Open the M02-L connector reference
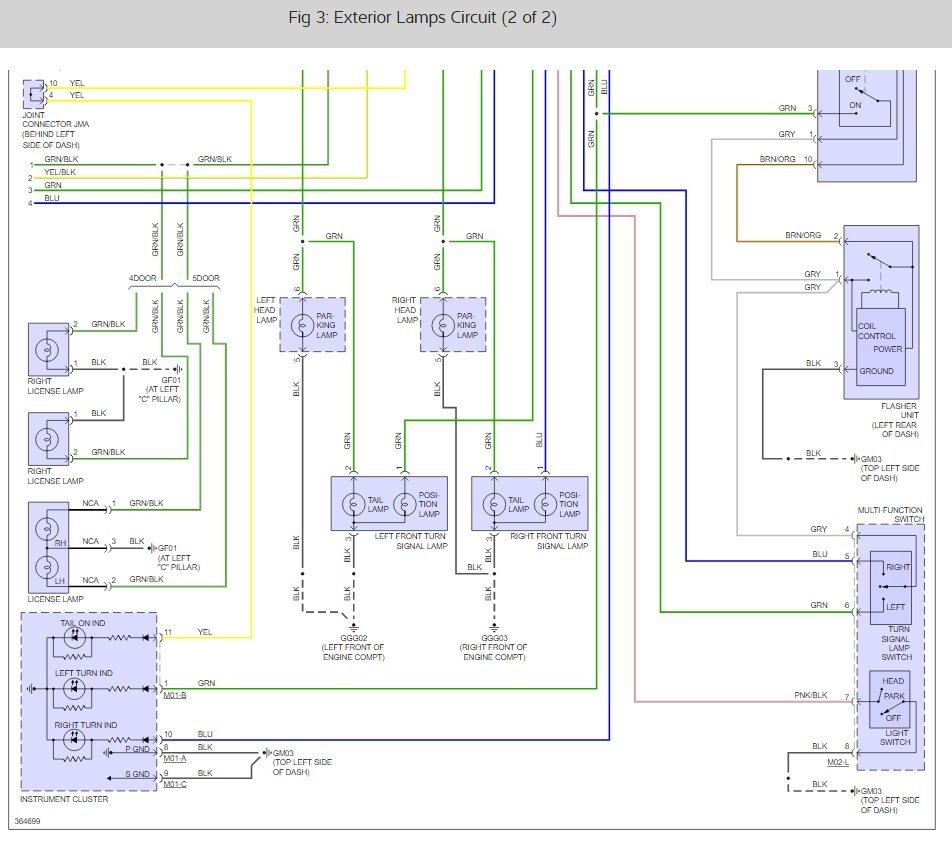This screenshot has width=952, height=844. coord(838,762)
